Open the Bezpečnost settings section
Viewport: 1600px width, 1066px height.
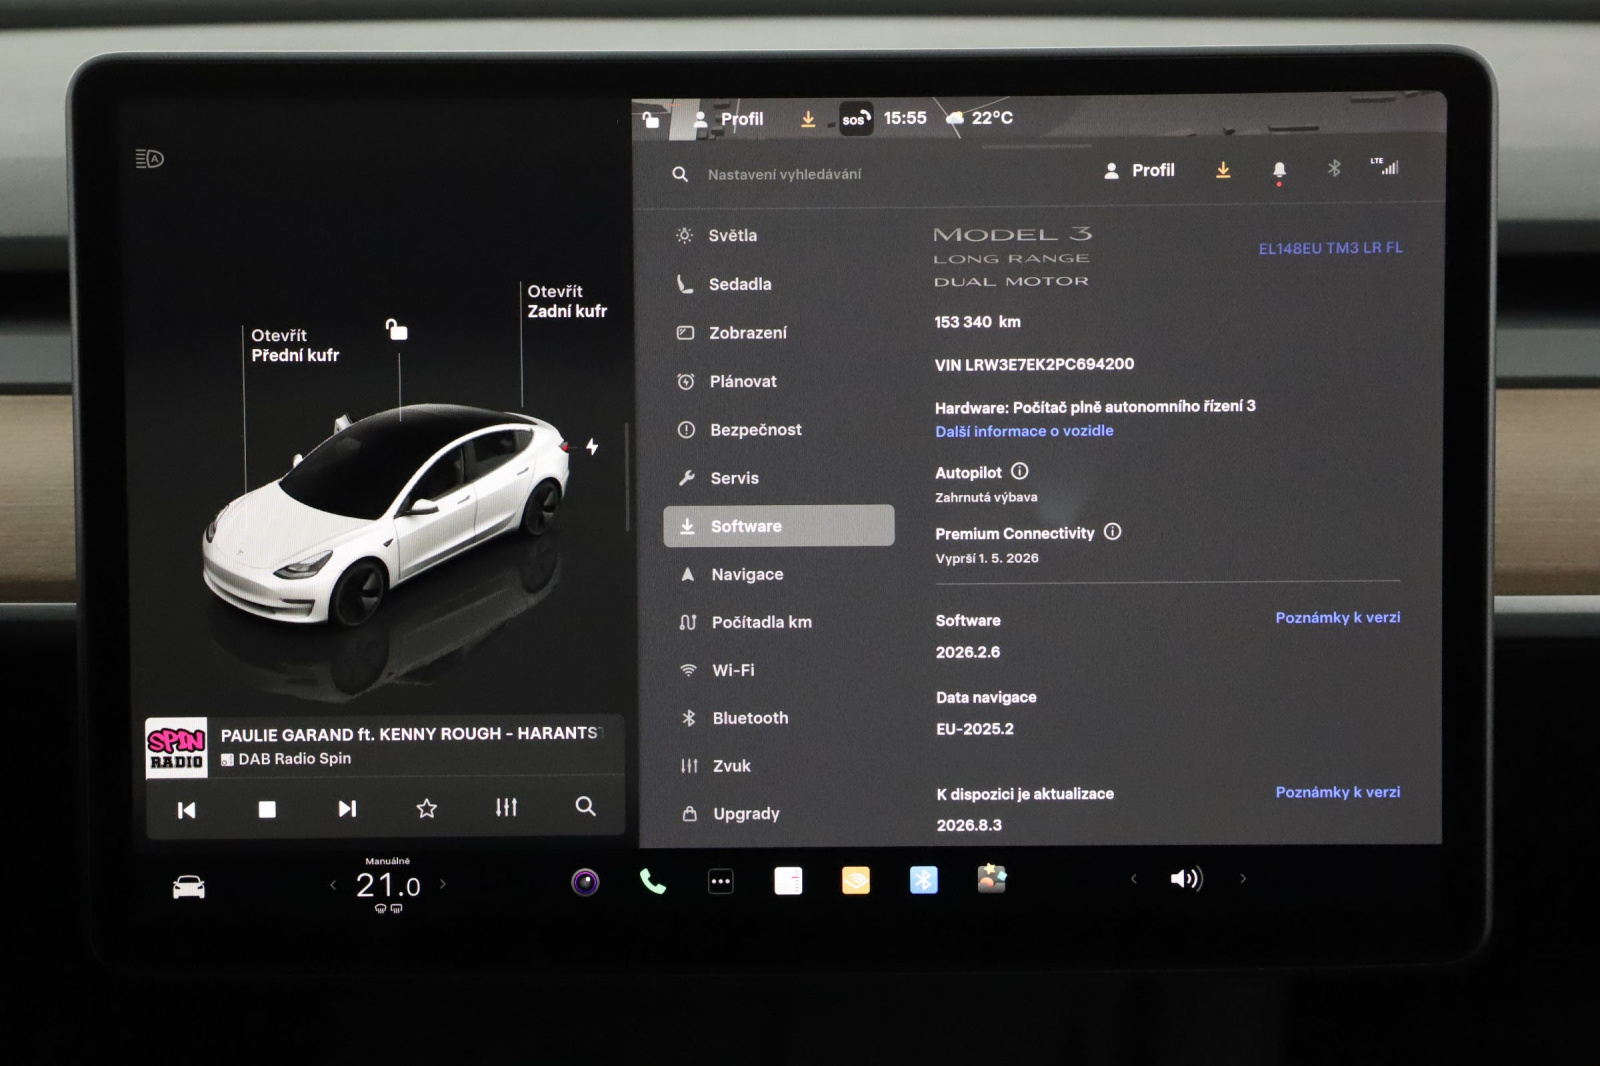point(755,430)
